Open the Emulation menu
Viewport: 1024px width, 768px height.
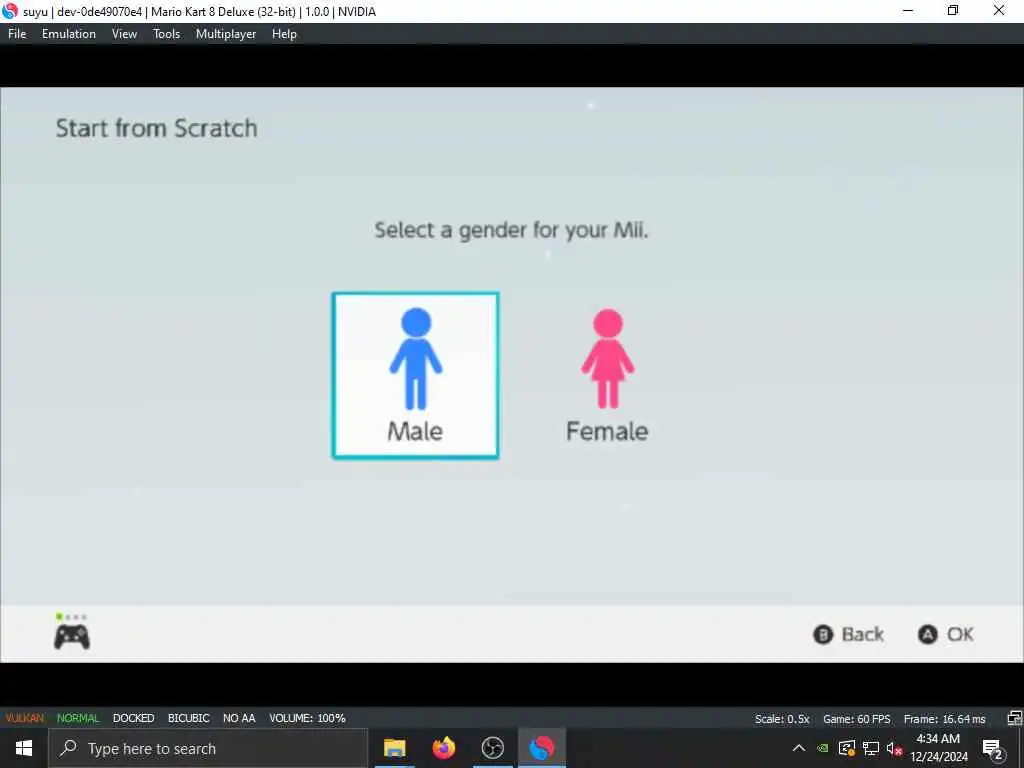point(69,34)
